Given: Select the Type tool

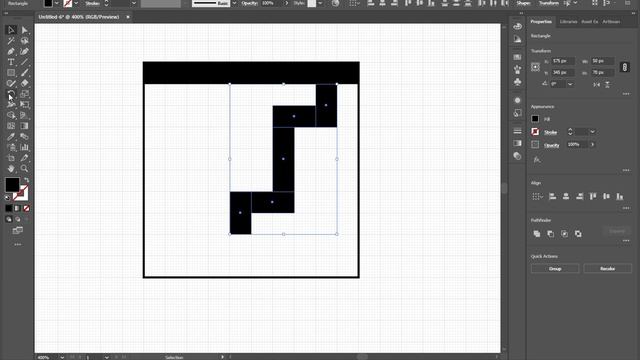Looking at the screenshot, I should (x=11, y=62).
